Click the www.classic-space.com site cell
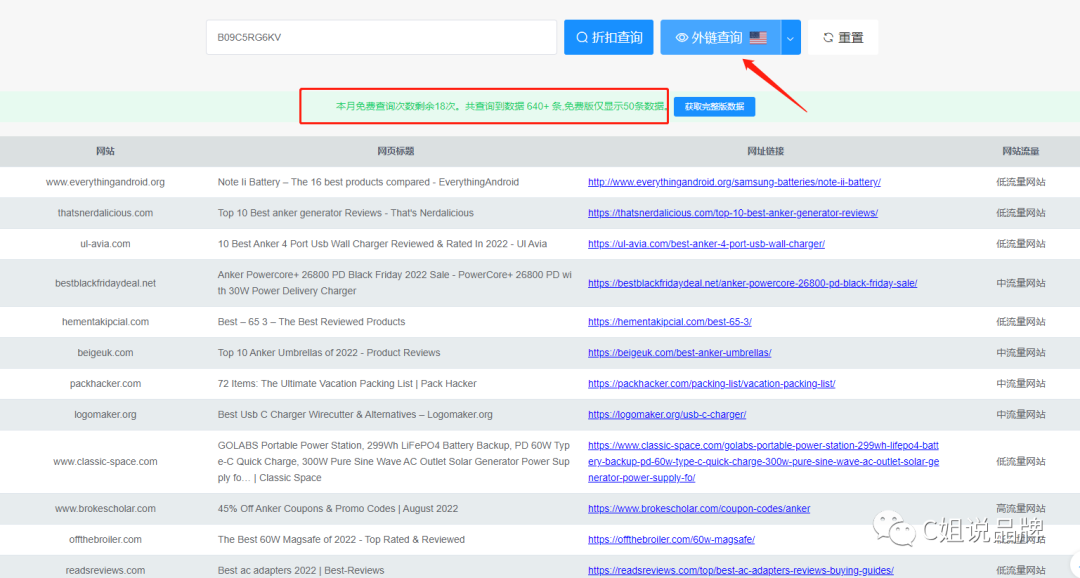 (x=105, y=462)
